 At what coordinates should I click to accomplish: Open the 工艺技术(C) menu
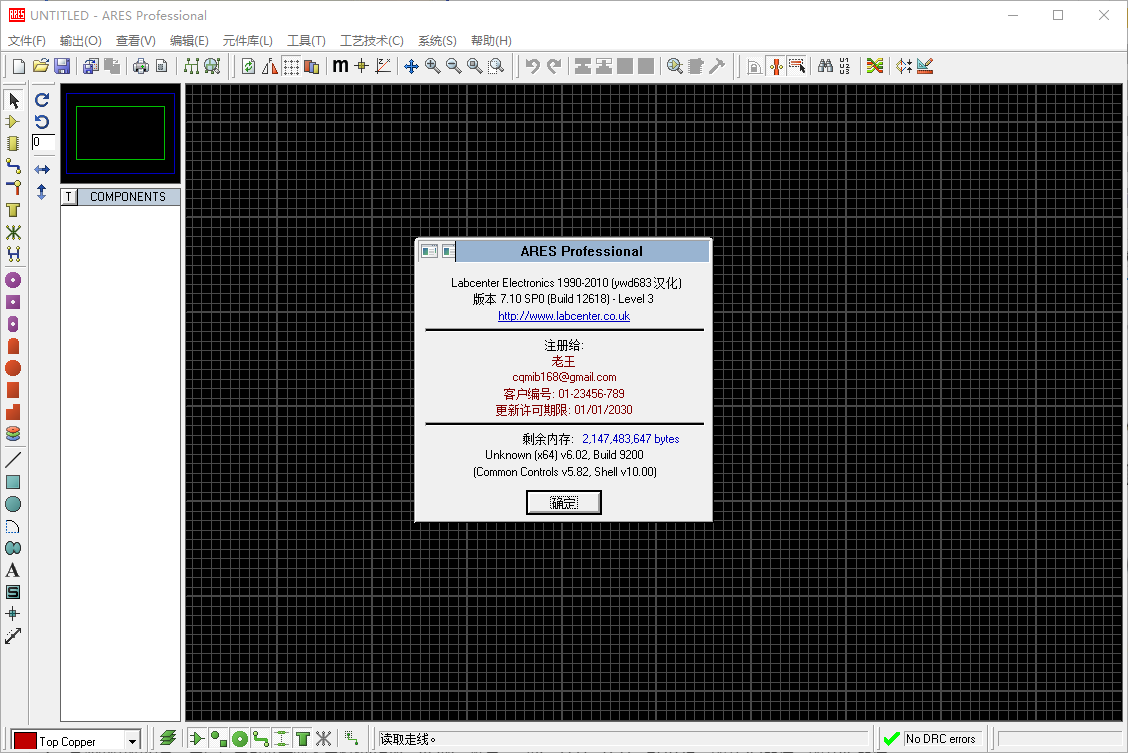[372, 41]
